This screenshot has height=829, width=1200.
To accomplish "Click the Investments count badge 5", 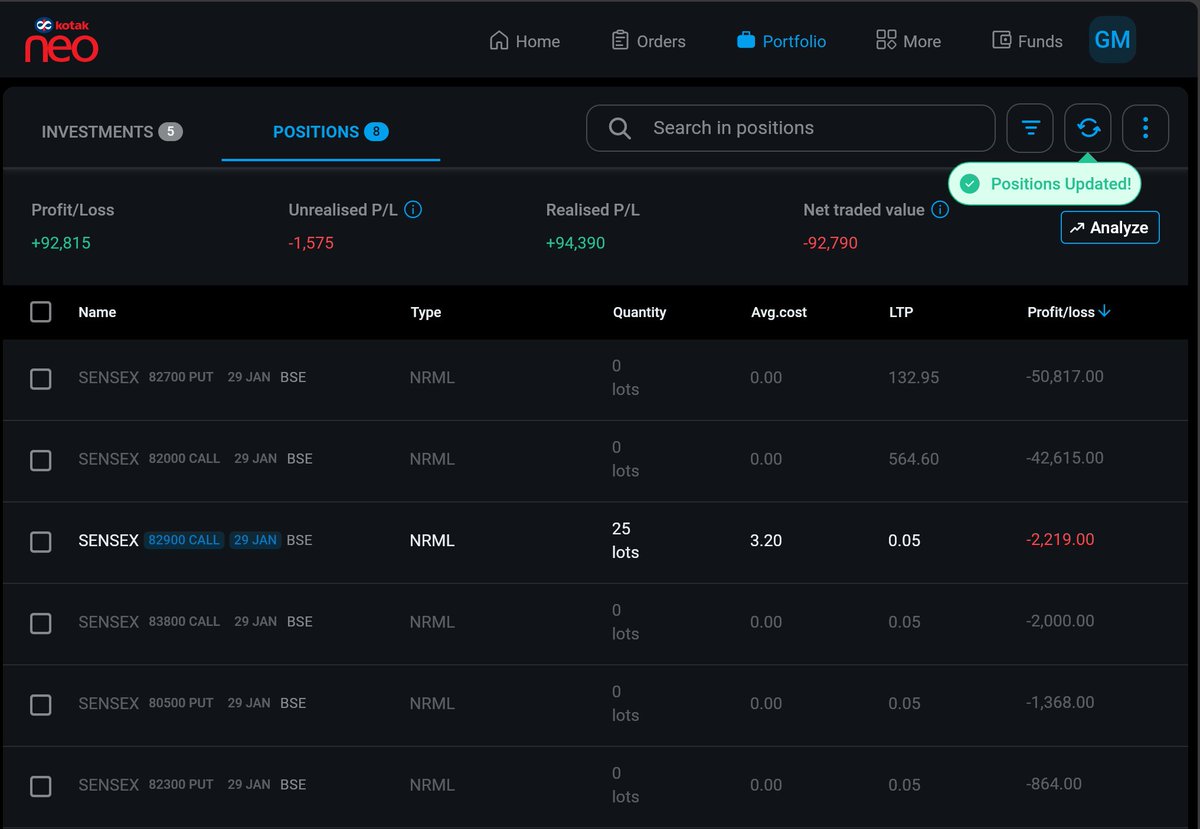I will click(x=171, y=132).
